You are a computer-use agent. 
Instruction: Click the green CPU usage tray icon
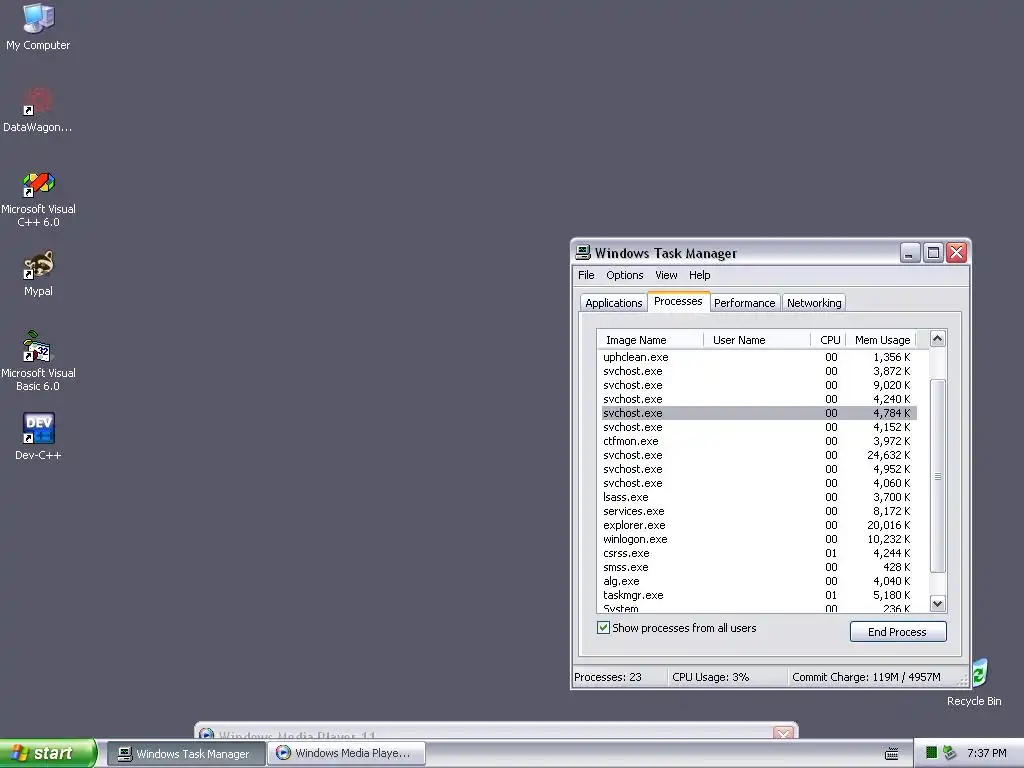click(931, 753)
